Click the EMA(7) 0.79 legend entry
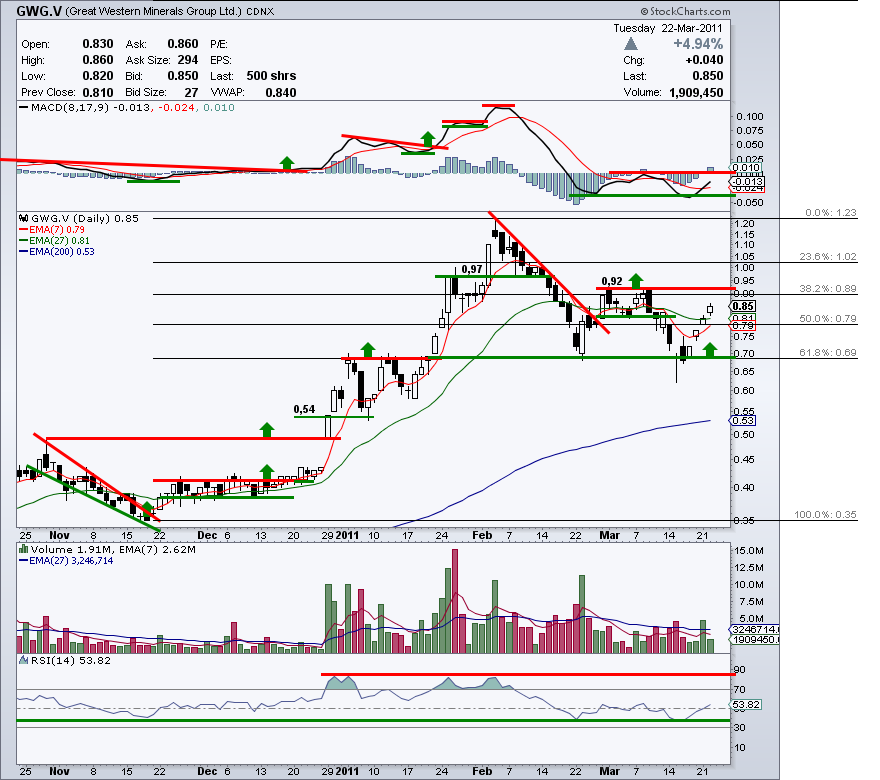Viewport: 880px width, 780px height. coord(52,230)
